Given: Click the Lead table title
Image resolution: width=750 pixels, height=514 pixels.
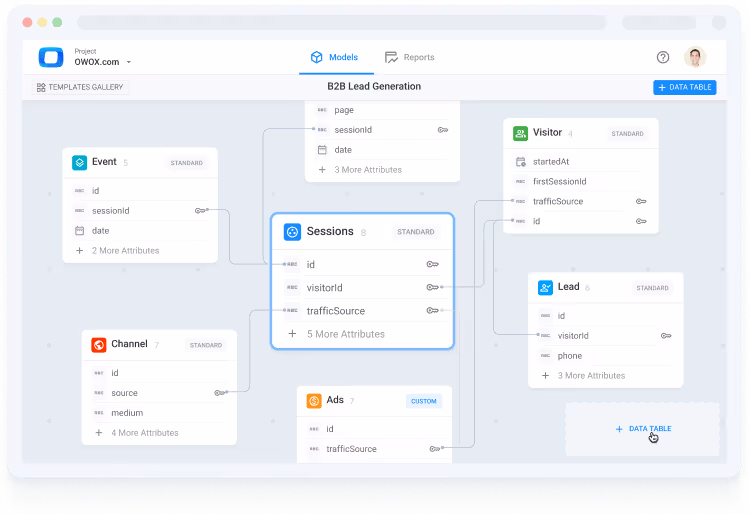Looking at the screenshot, I should point(568,286).
